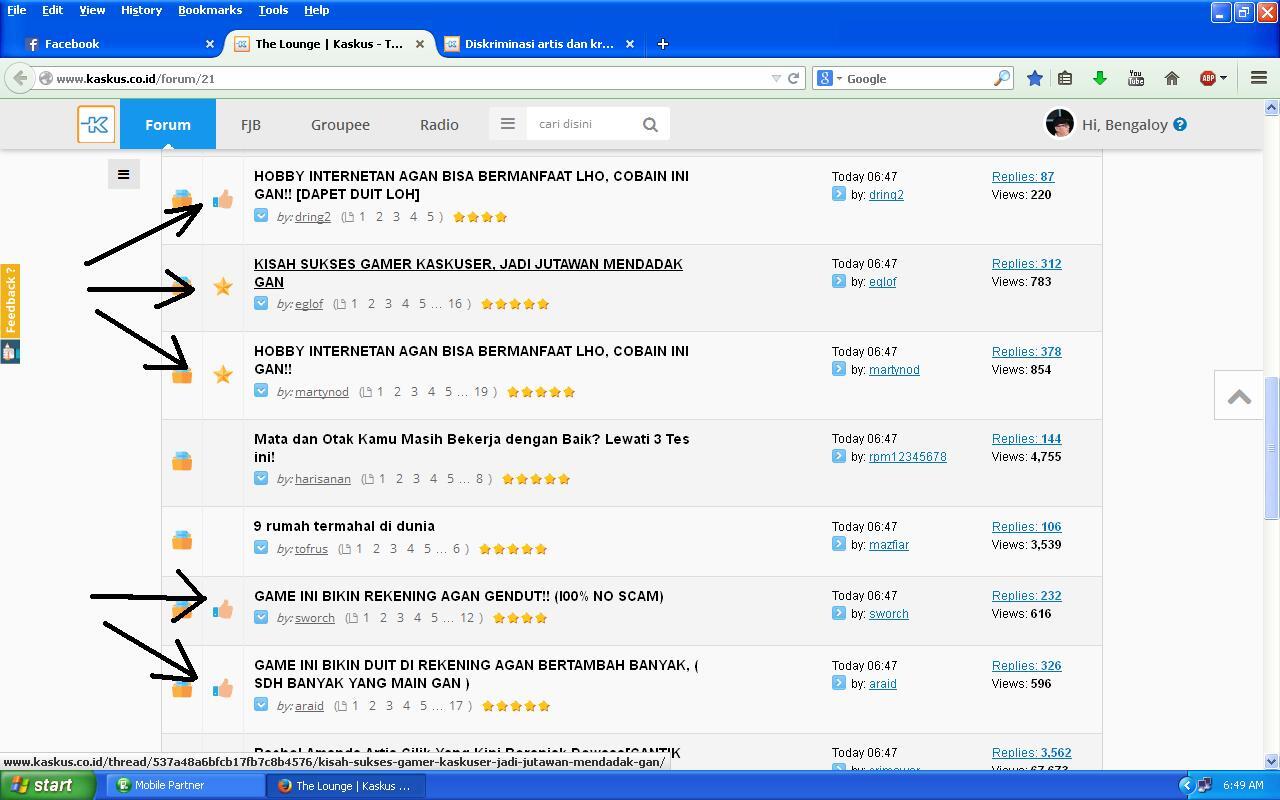
Task: Click the scroll-to-top arrow button
Action: (1239, 396)
